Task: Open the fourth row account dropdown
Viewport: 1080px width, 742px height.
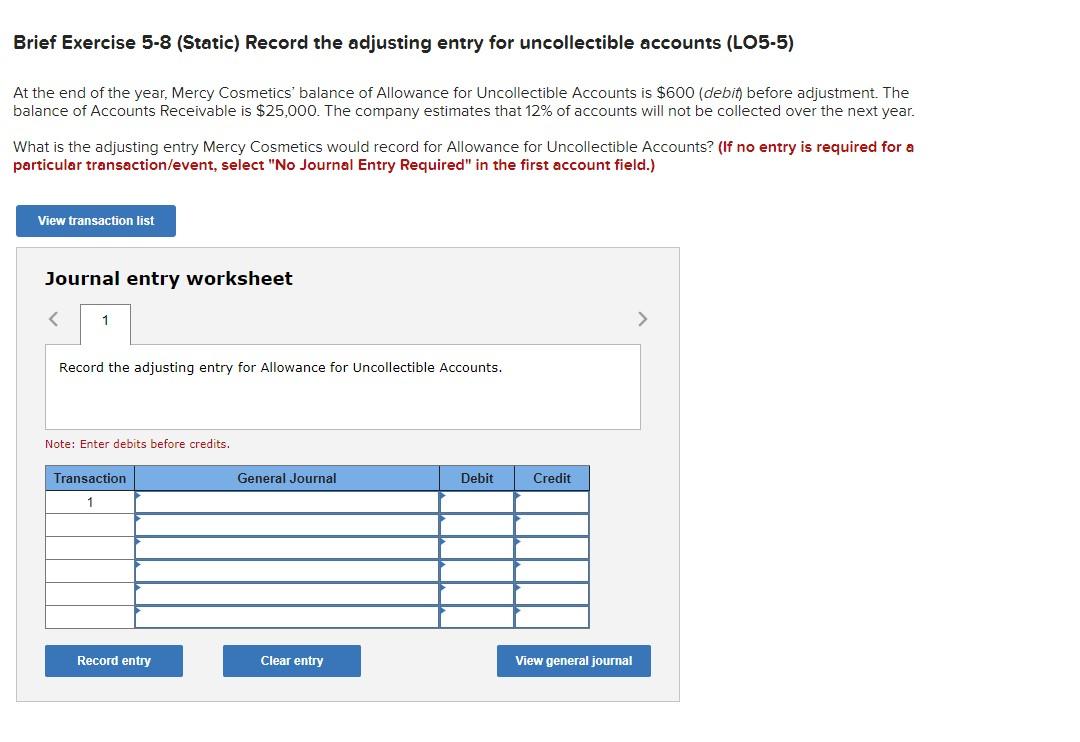Action: 287,570
